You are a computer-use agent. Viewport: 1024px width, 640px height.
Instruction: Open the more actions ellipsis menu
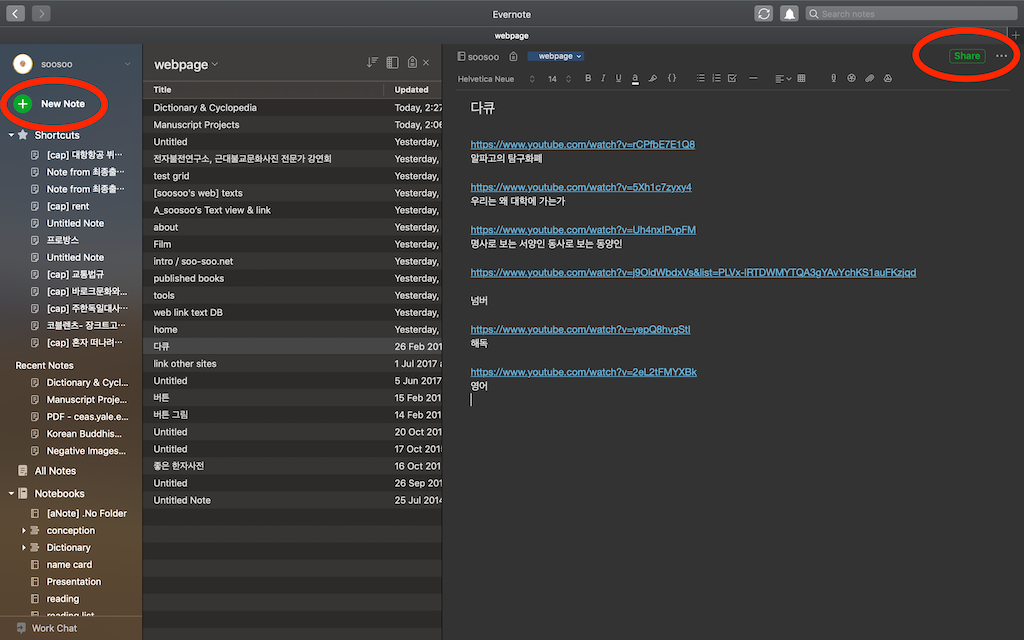1001,56
